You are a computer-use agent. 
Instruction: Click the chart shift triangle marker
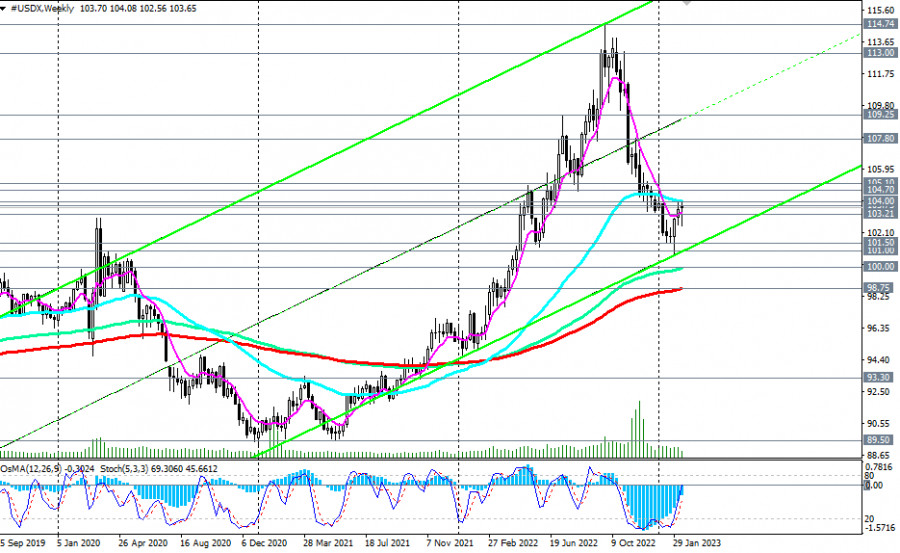point(686,3)
